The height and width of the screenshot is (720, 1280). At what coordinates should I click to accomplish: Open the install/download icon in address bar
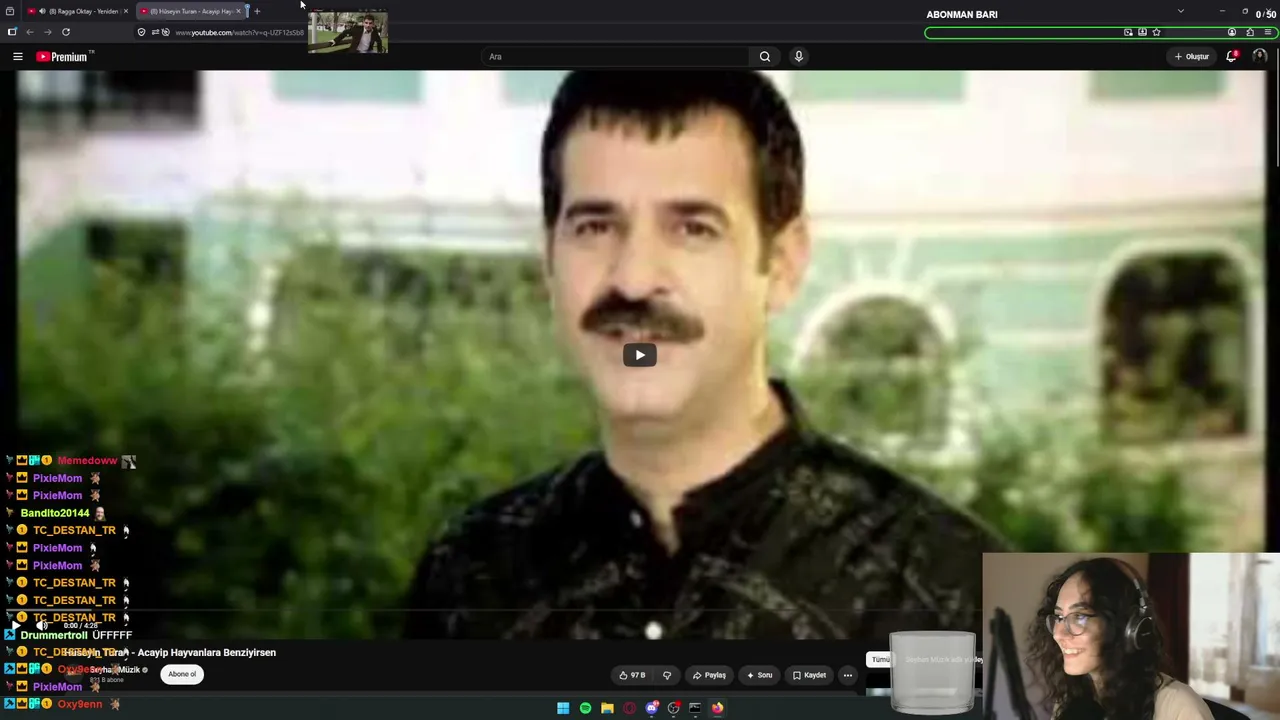[x=1142, y=32]
